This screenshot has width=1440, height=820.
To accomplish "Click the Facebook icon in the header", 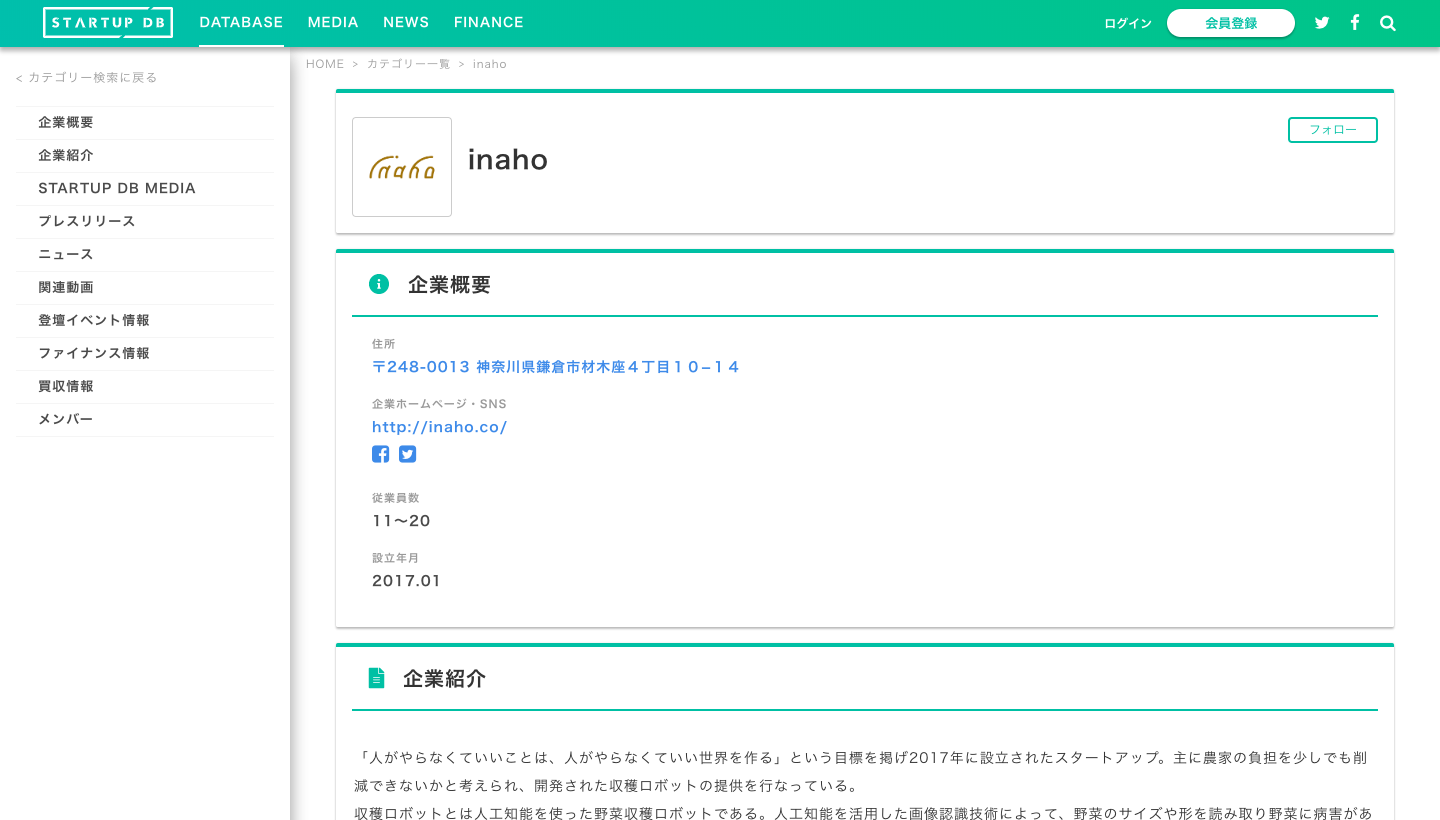I will click(x=1355, y=22).
